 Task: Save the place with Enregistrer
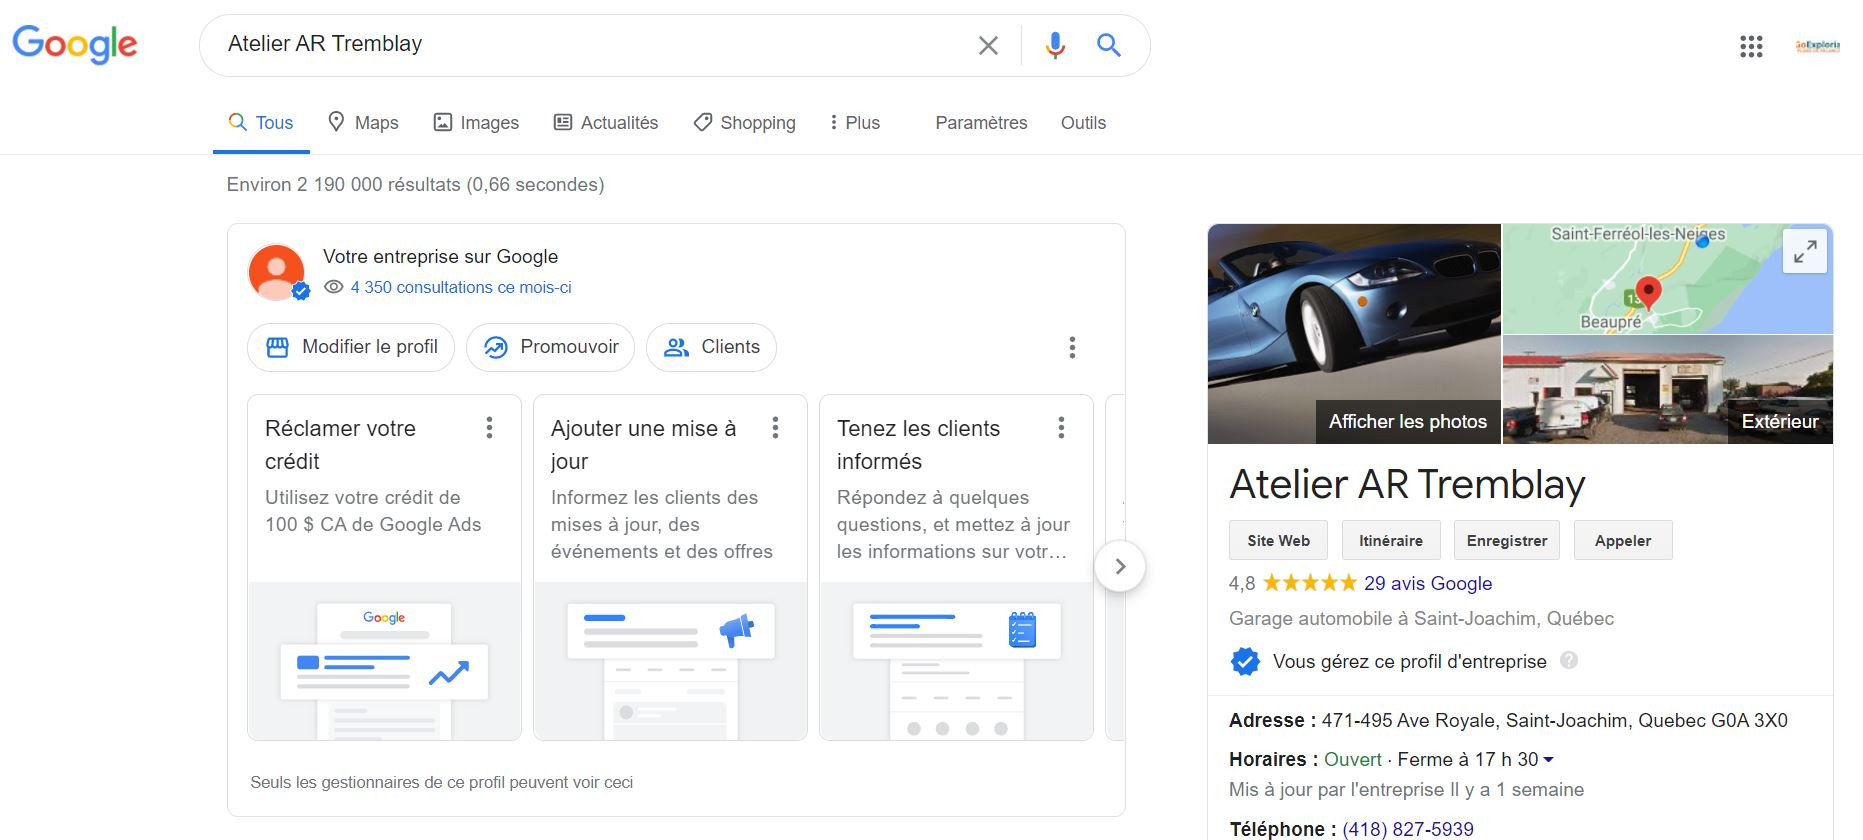(1507, 540)
